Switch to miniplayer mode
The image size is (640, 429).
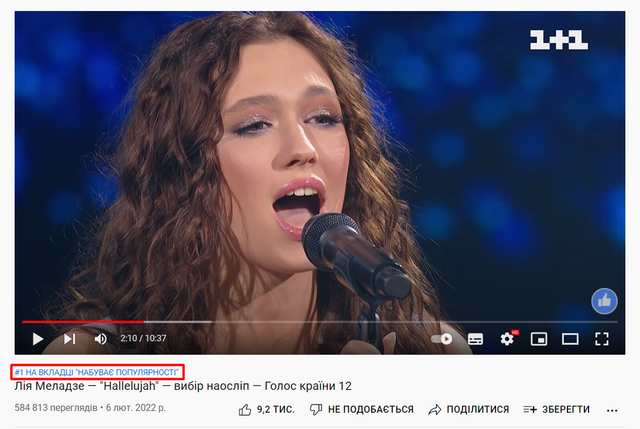(539, 339)
